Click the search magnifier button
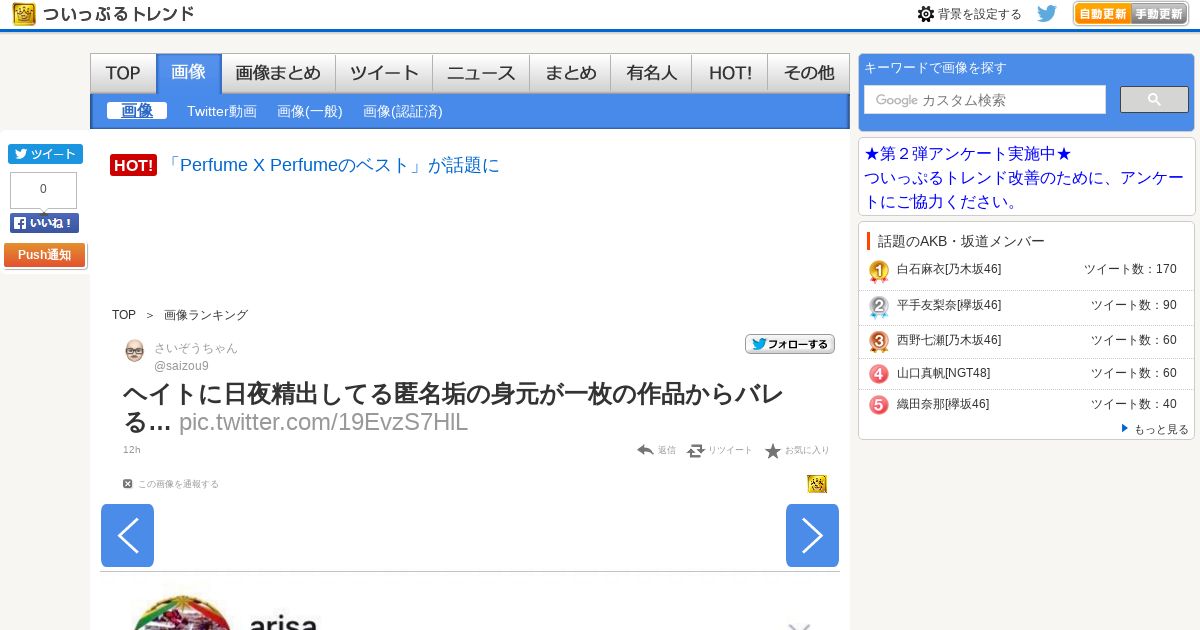 (x=1154, y=100)
